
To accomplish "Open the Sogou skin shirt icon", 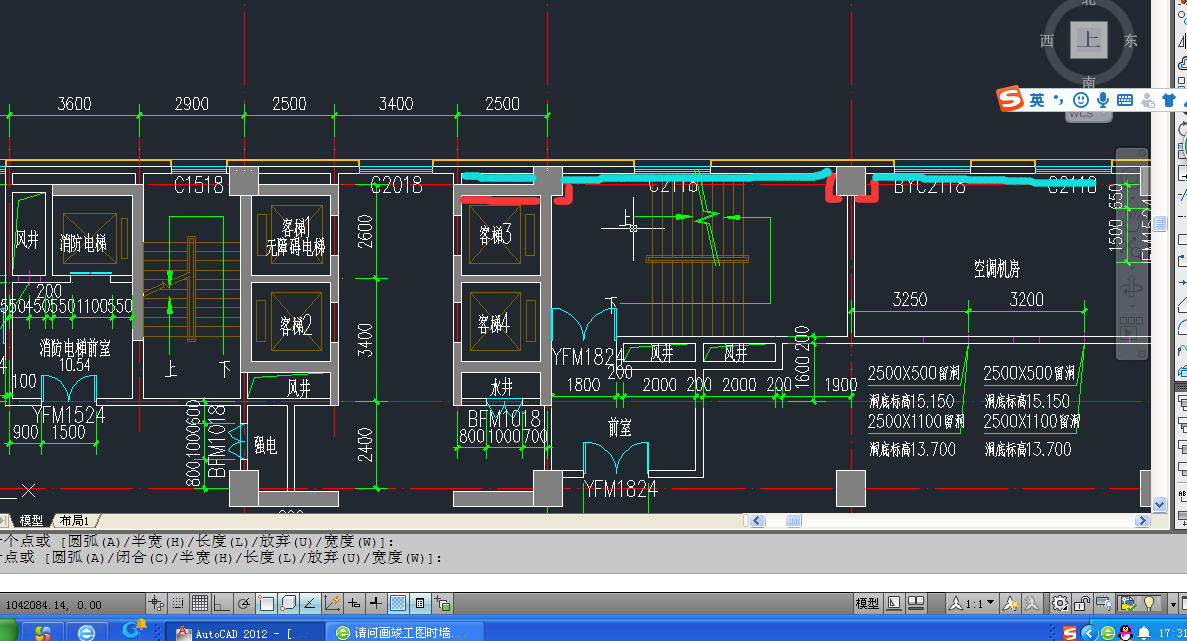I will click(1169, 100).
